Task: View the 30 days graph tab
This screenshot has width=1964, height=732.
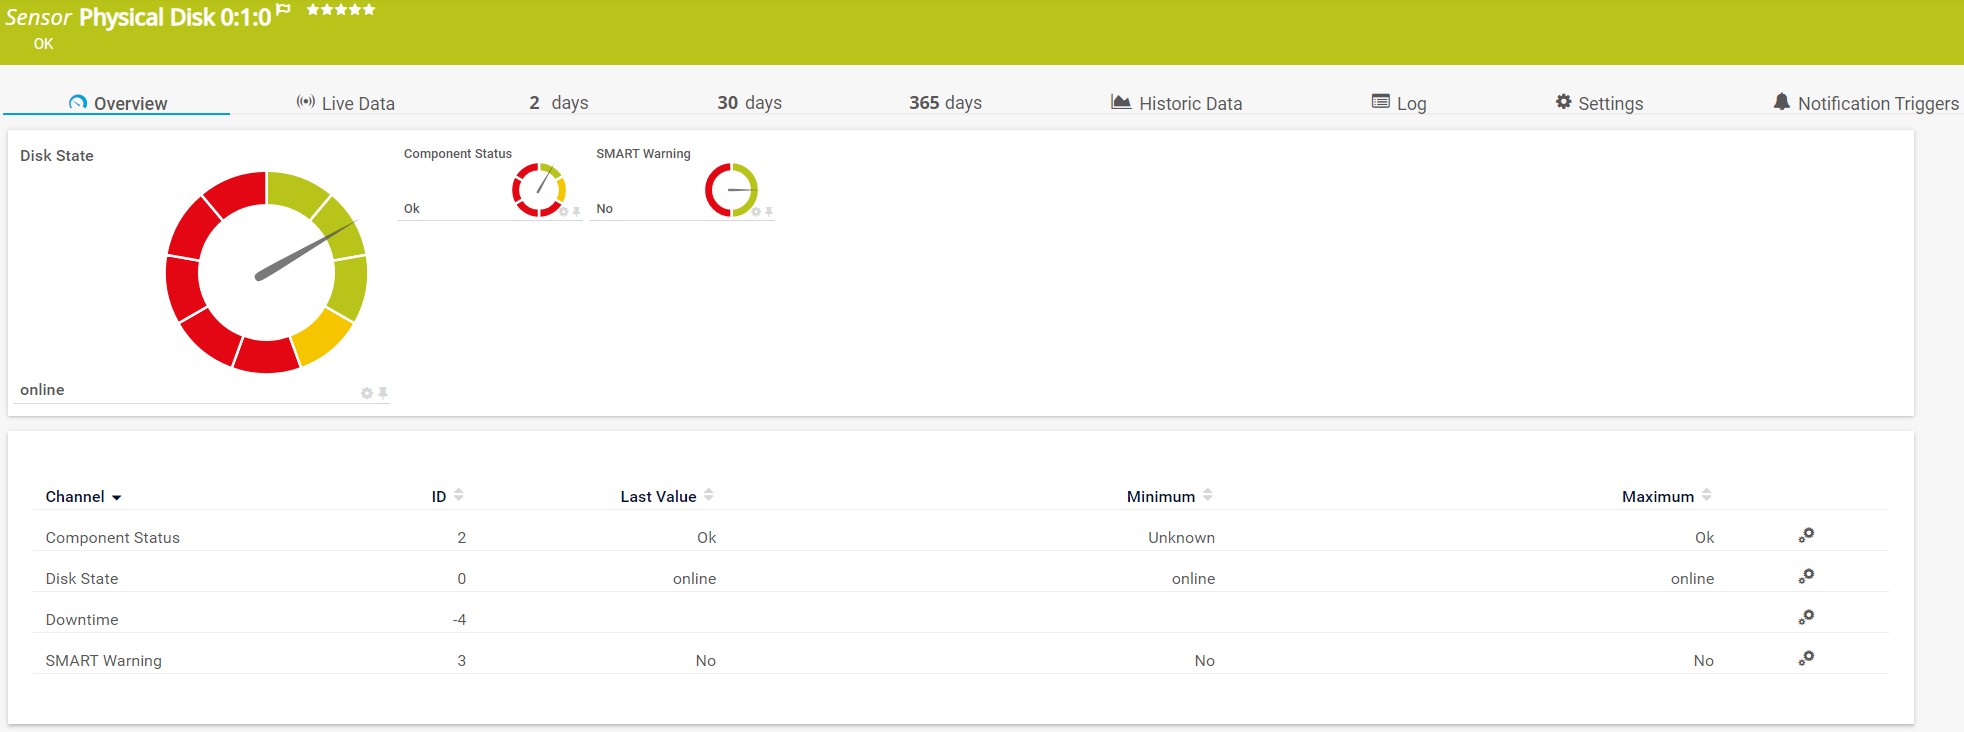Action: point(749,103)
